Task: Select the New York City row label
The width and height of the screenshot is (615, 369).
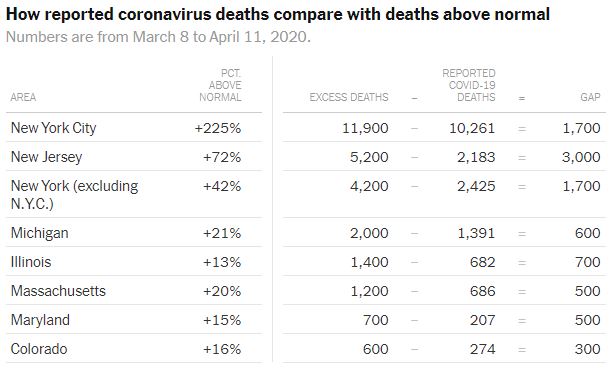Action: tap(53, 128)
